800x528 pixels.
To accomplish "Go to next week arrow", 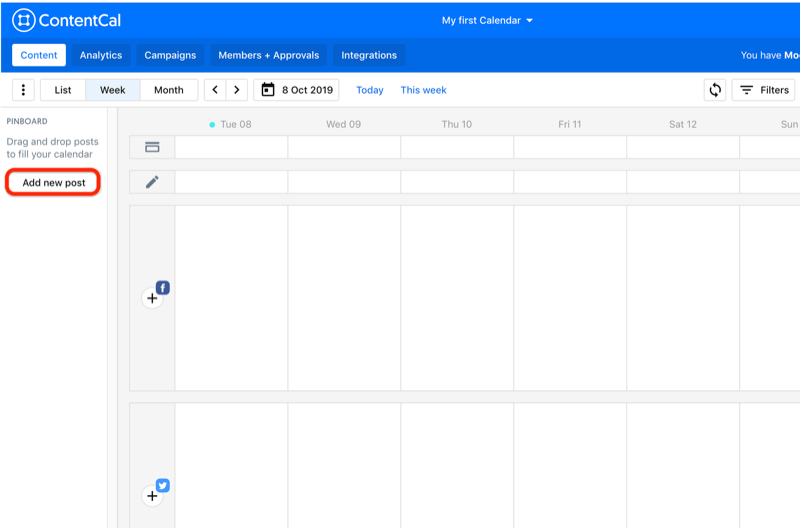I will pyautogui.click(x=237, y=90).
